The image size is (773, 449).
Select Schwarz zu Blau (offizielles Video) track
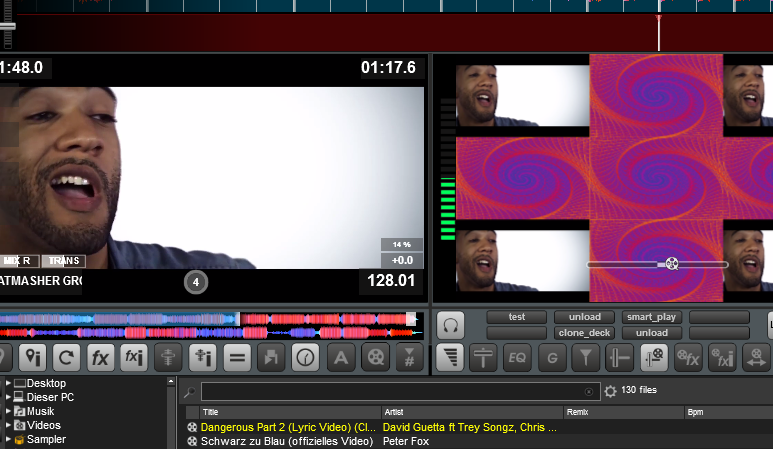point(287,441)
